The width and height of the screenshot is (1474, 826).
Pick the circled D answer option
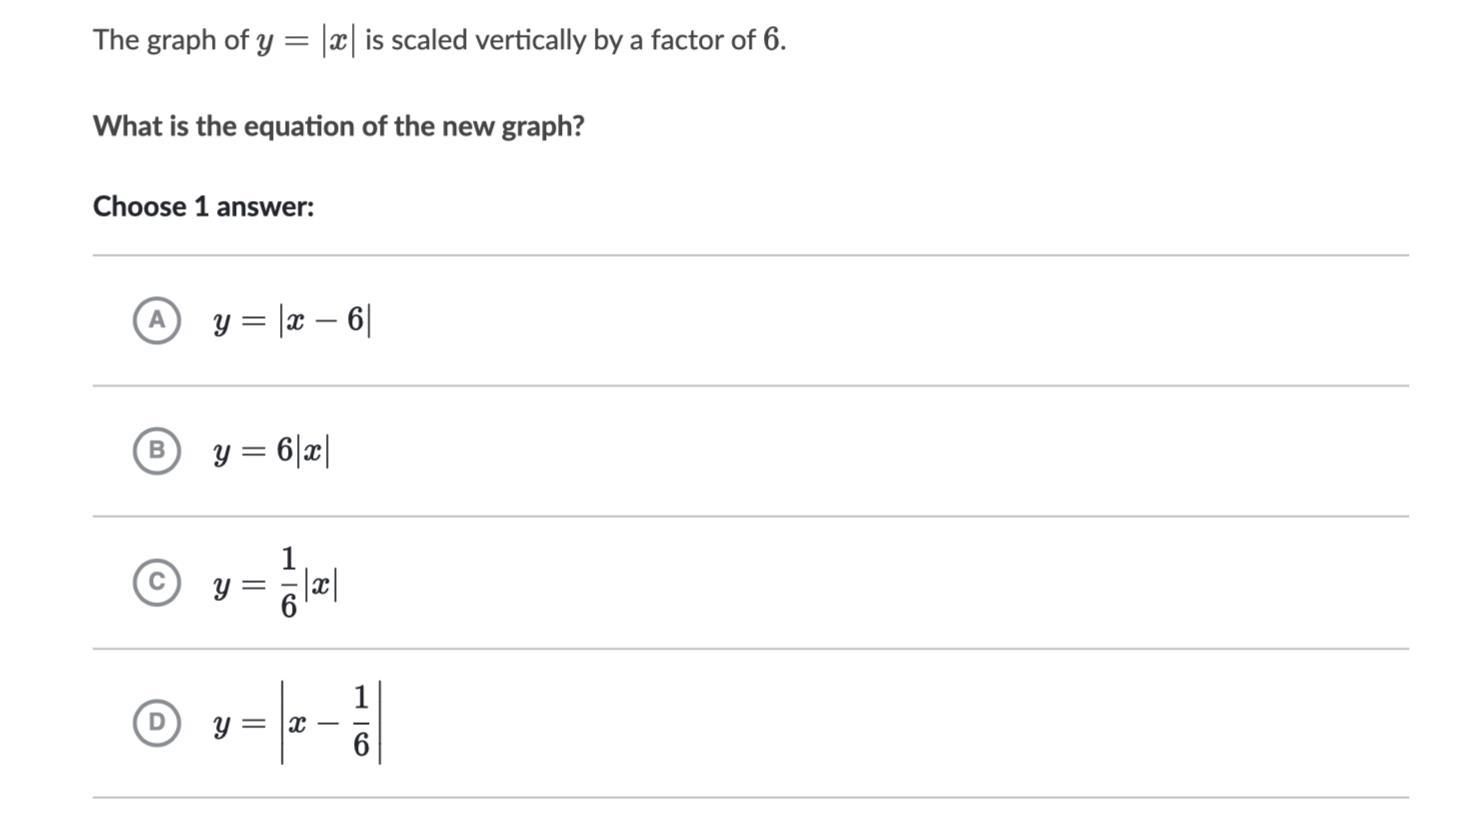tap(157, 722)
